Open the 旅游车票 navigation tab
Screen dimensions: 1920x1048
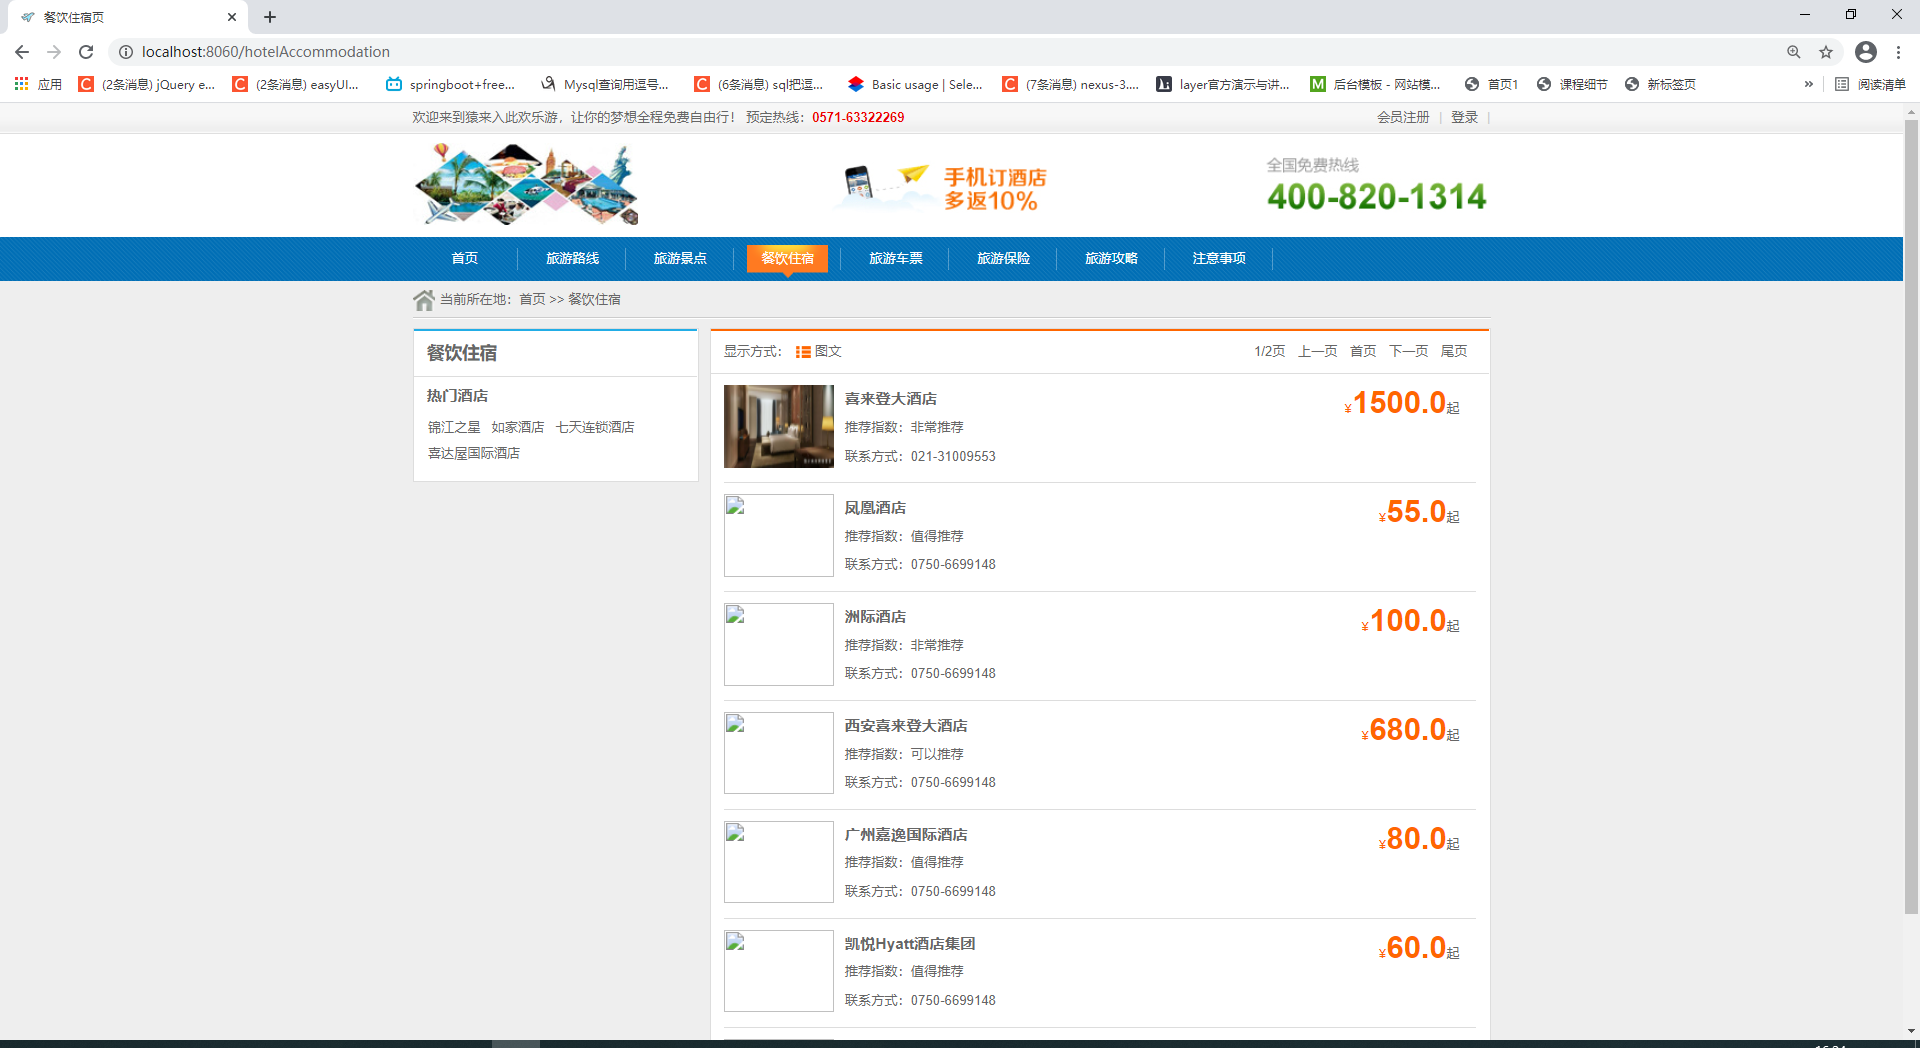click(x=896, y=258)
